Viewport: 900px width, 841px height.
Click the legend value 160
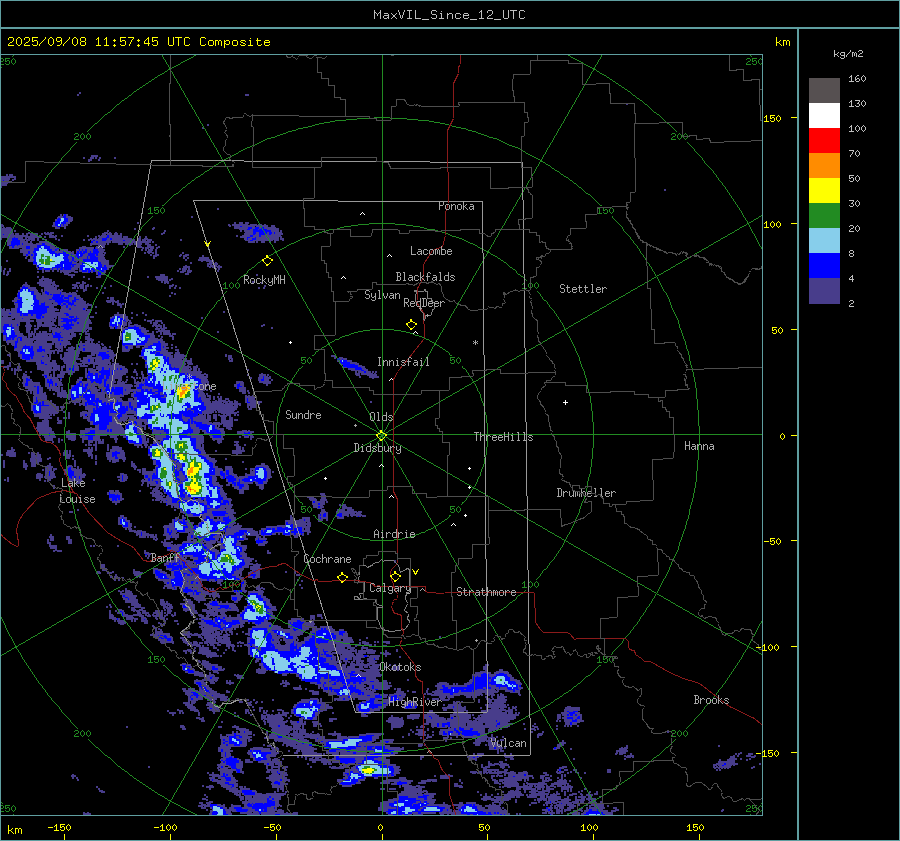click(x=857, y=79)
